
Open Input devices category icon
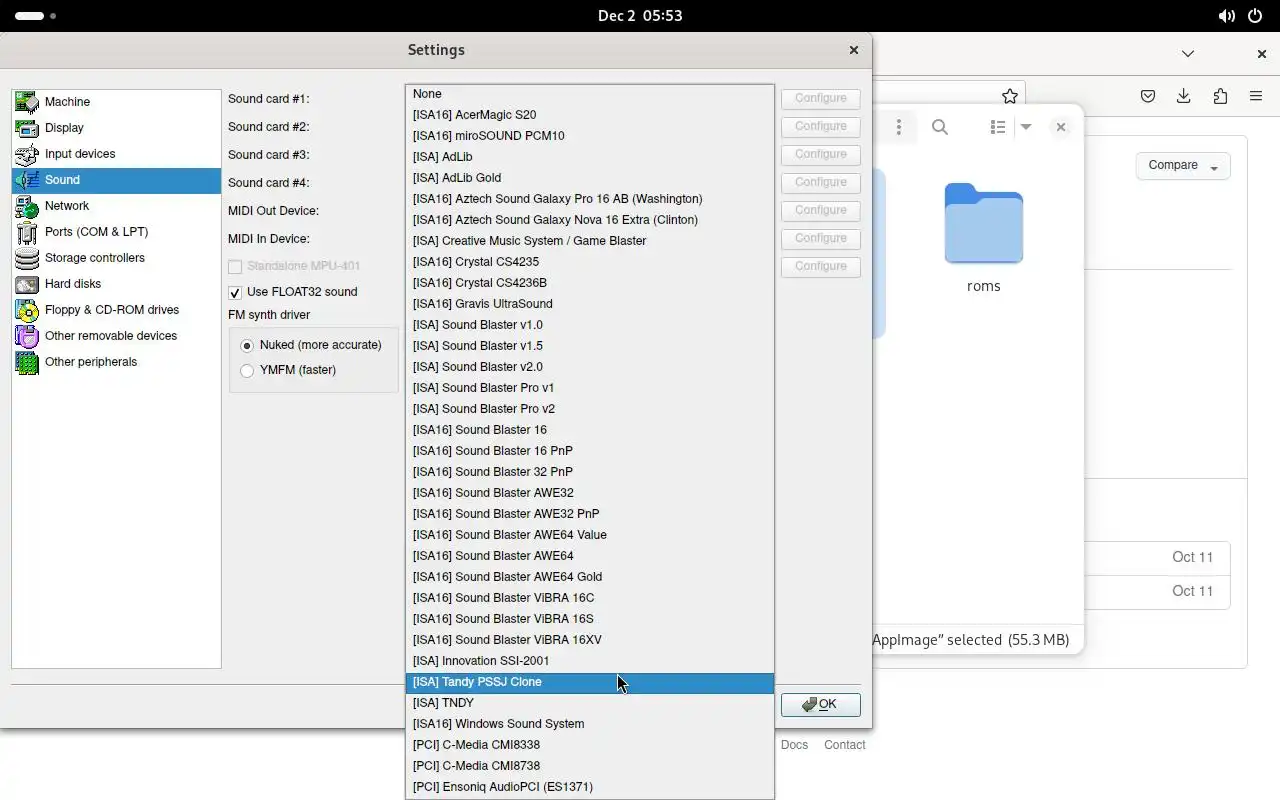[x=27, y=154]
